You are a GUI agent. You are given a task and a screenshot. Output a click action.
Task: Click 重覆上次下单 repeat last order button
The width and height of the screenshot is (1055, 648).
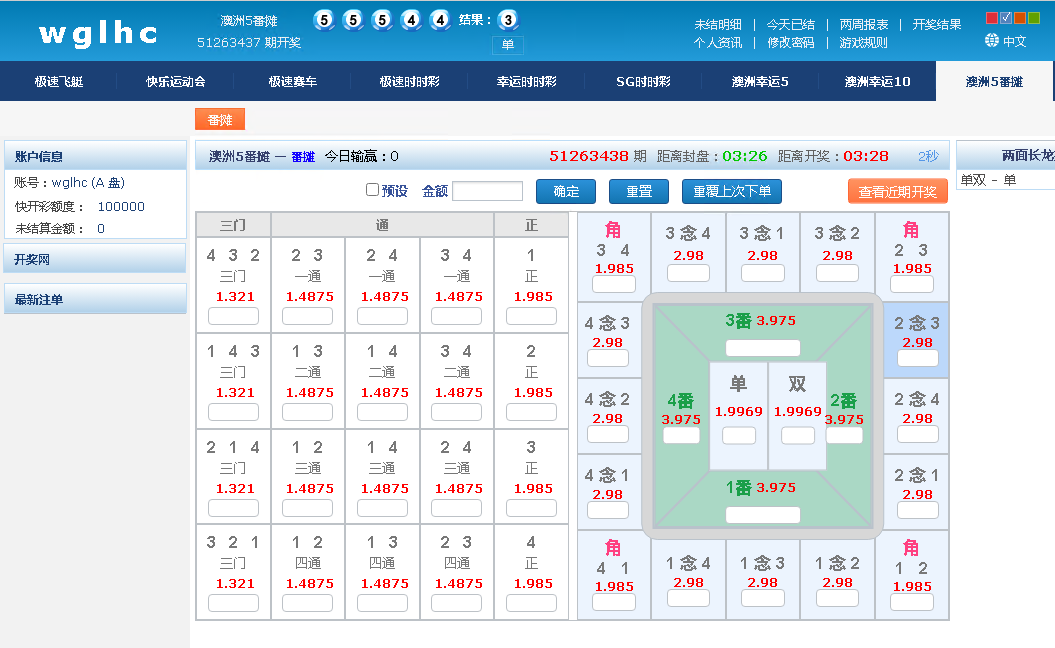(732, 191)
